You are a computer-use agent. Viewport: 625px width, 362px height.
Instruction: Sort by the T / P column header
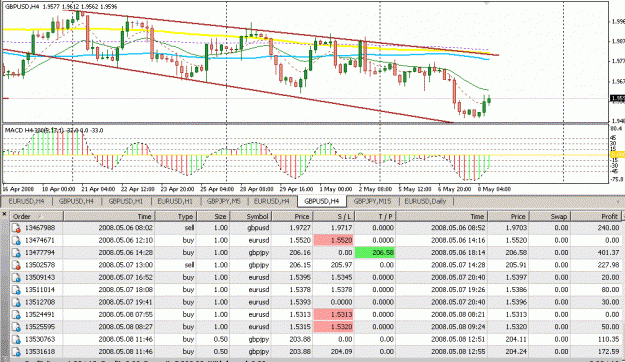click(375, 216)
